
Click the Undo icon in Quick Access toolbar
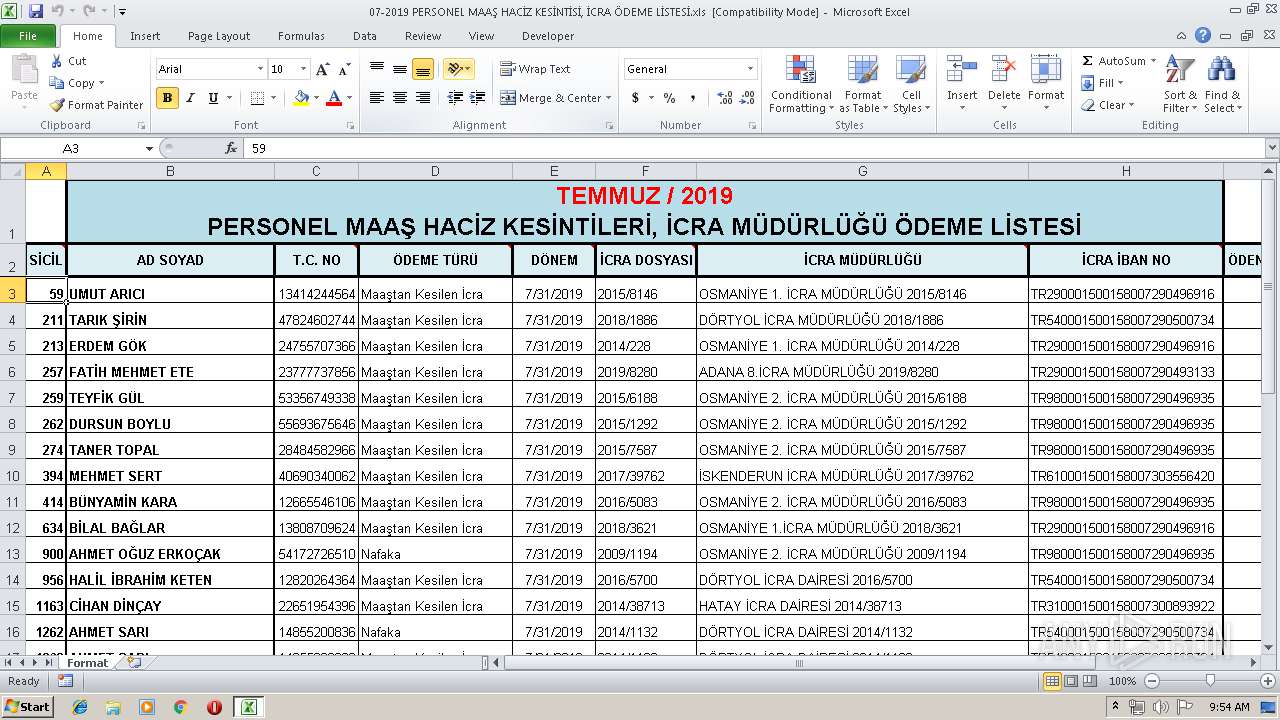(x=60, y=12)
